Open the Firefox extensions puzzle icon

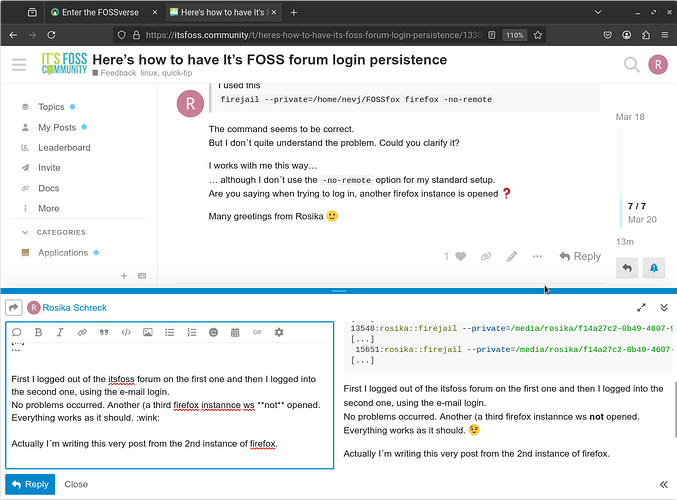point(646,35)
